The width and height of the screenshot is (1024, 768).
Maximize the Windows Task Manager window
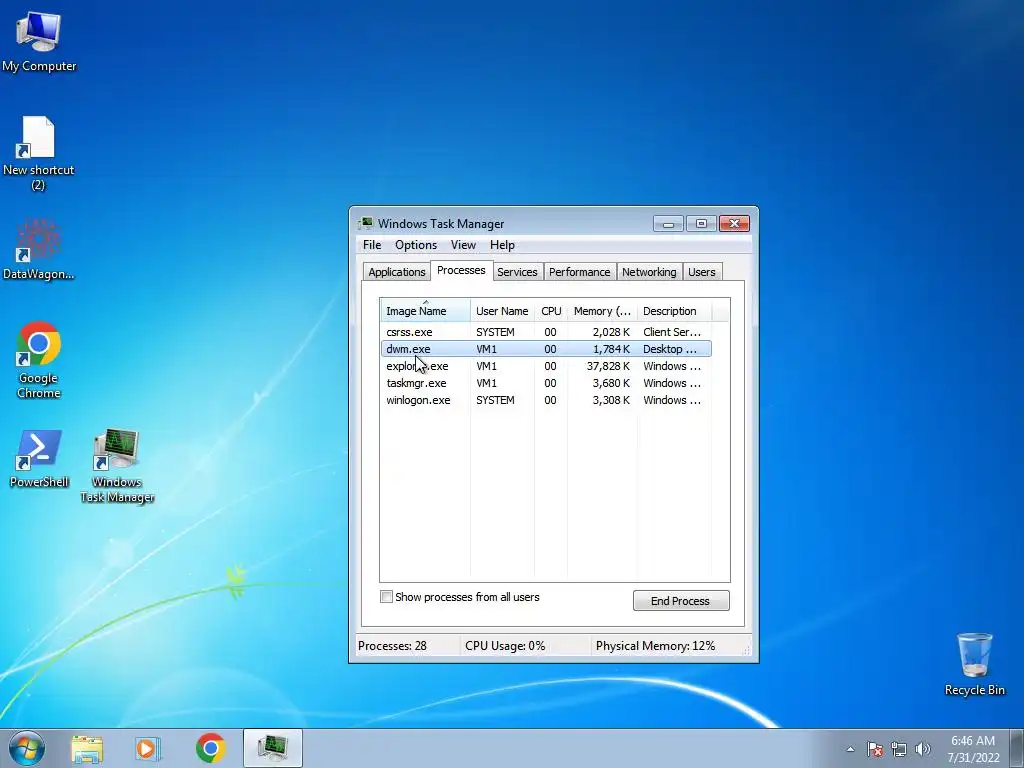[x=701, y=224]
